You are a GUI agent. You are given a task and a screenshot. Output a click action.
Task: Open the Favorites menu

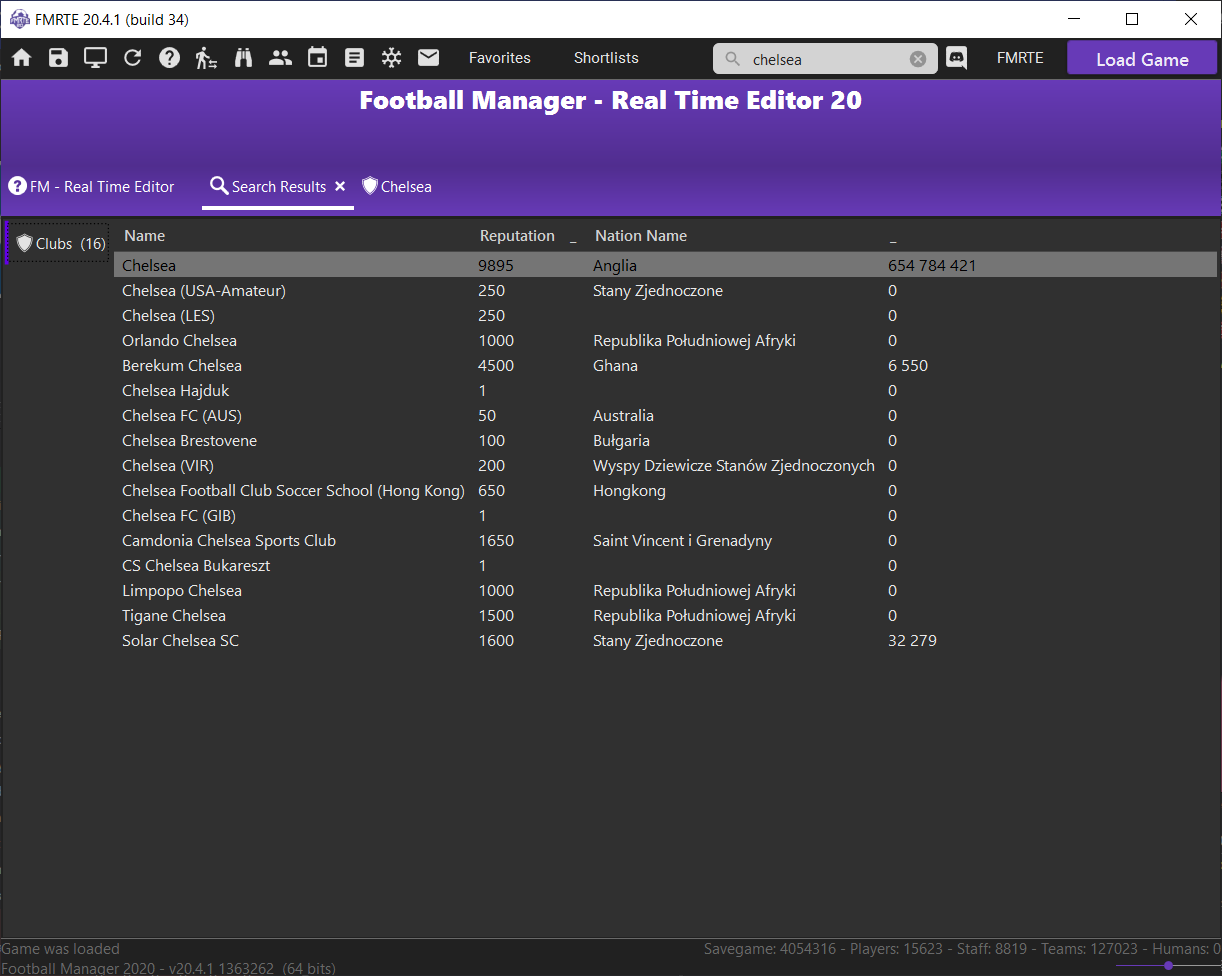pos(500,58)
